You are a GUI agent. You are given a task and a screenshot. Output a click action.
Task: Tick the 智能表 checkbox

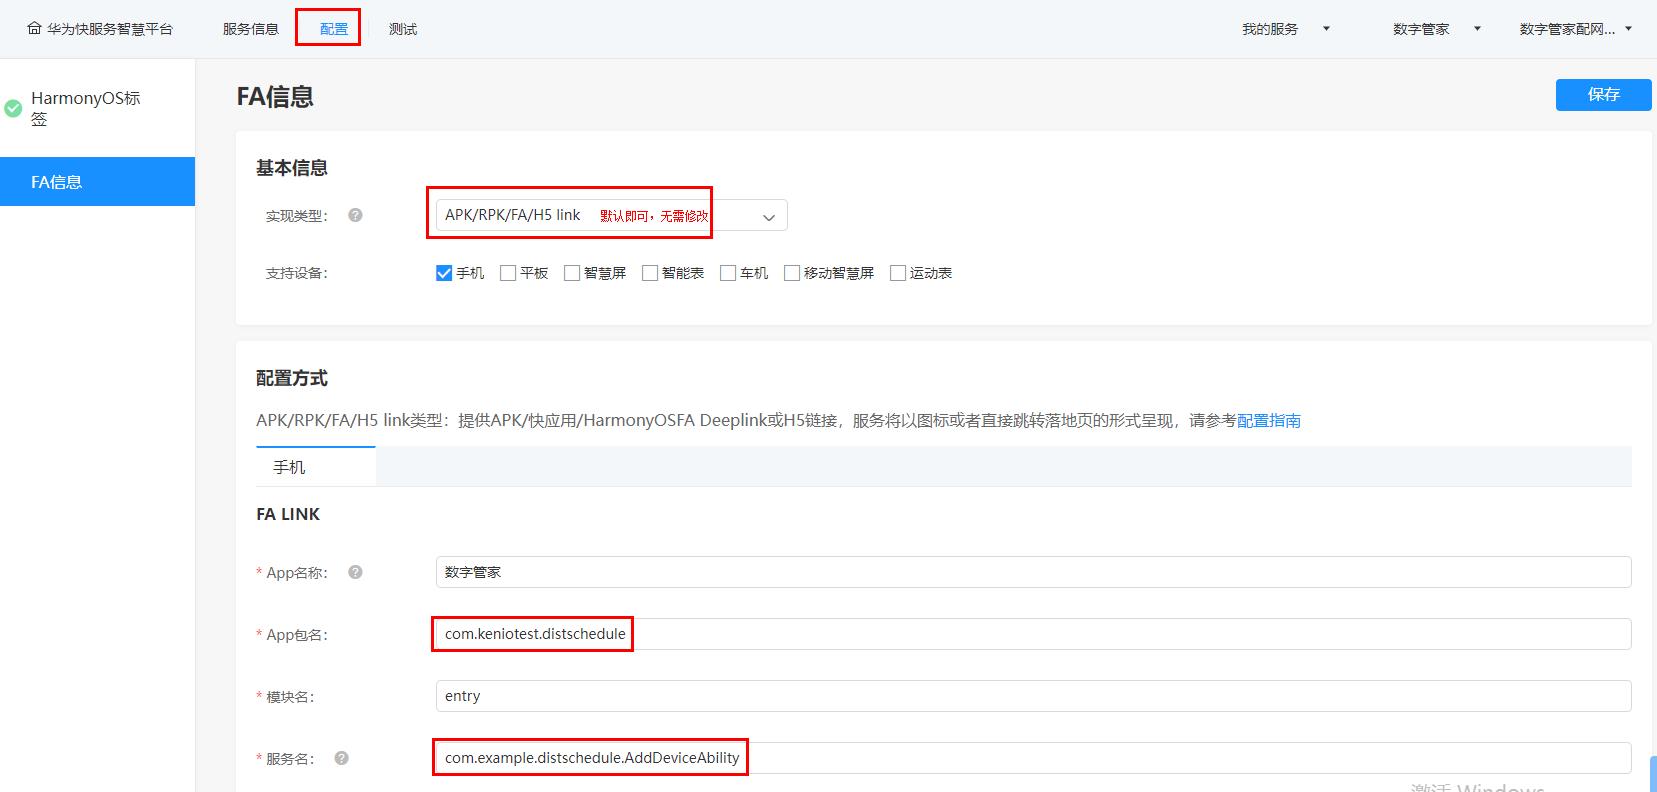tap(650, 273)
